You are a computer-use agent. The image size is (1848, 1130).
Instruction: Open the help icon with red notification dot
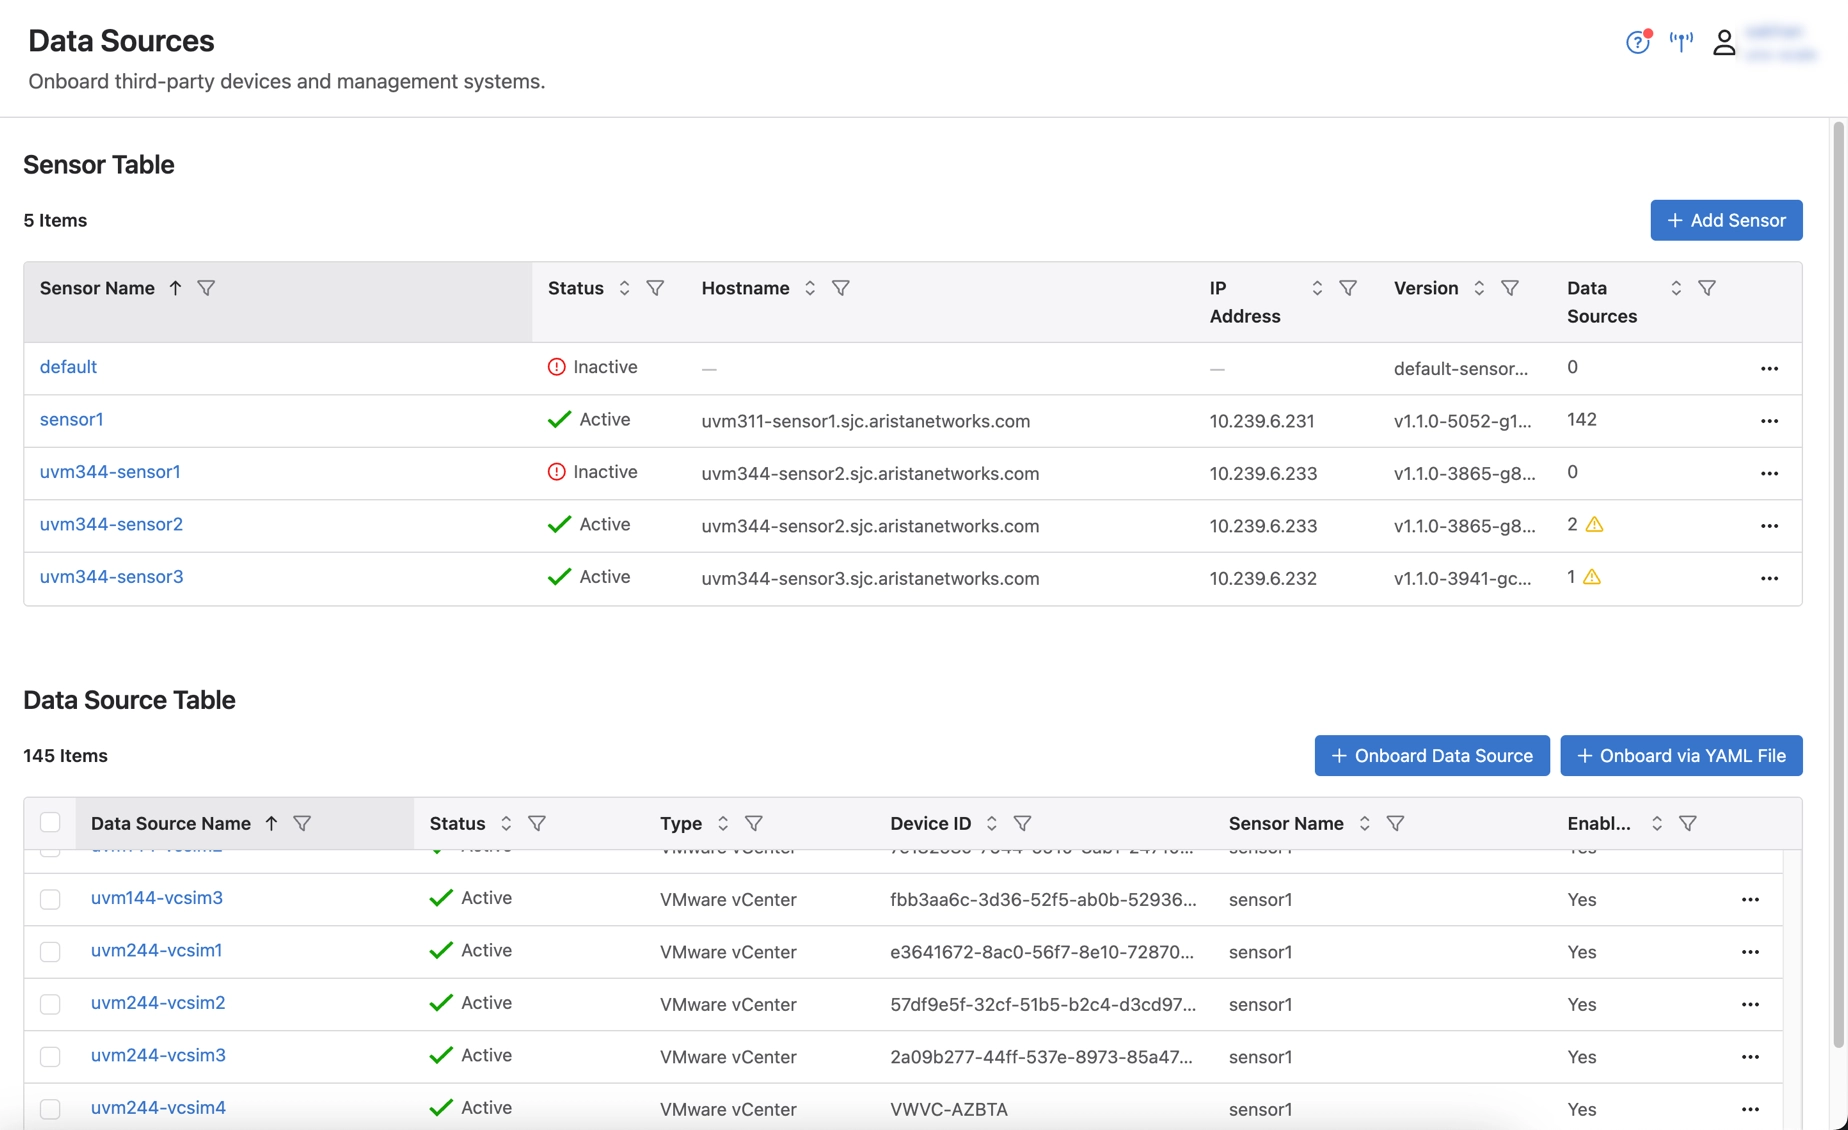(x=1637, y=42)
